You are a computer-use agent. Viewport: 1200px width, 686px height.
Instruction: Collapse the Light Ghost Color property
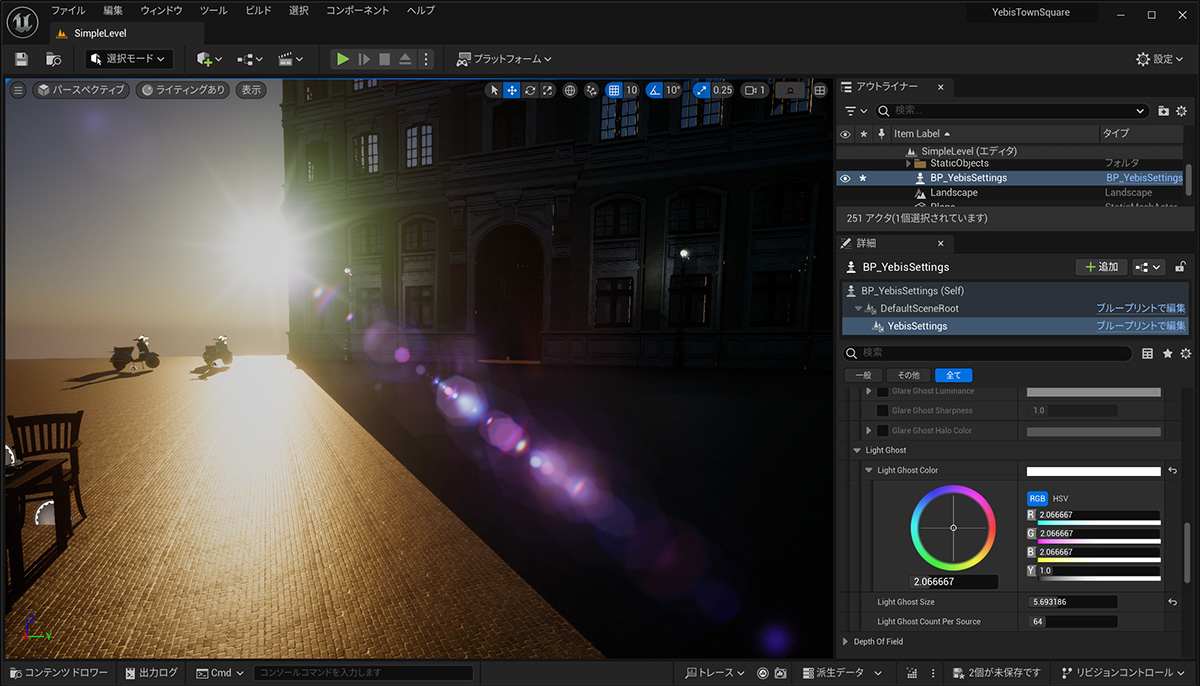[868, 470]
